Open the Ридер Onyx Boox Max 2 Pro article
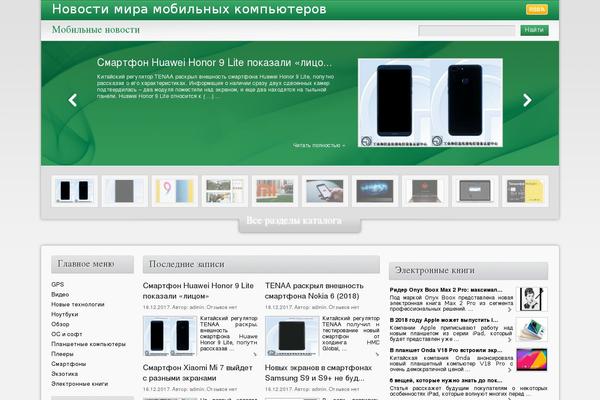 point(446,290)
